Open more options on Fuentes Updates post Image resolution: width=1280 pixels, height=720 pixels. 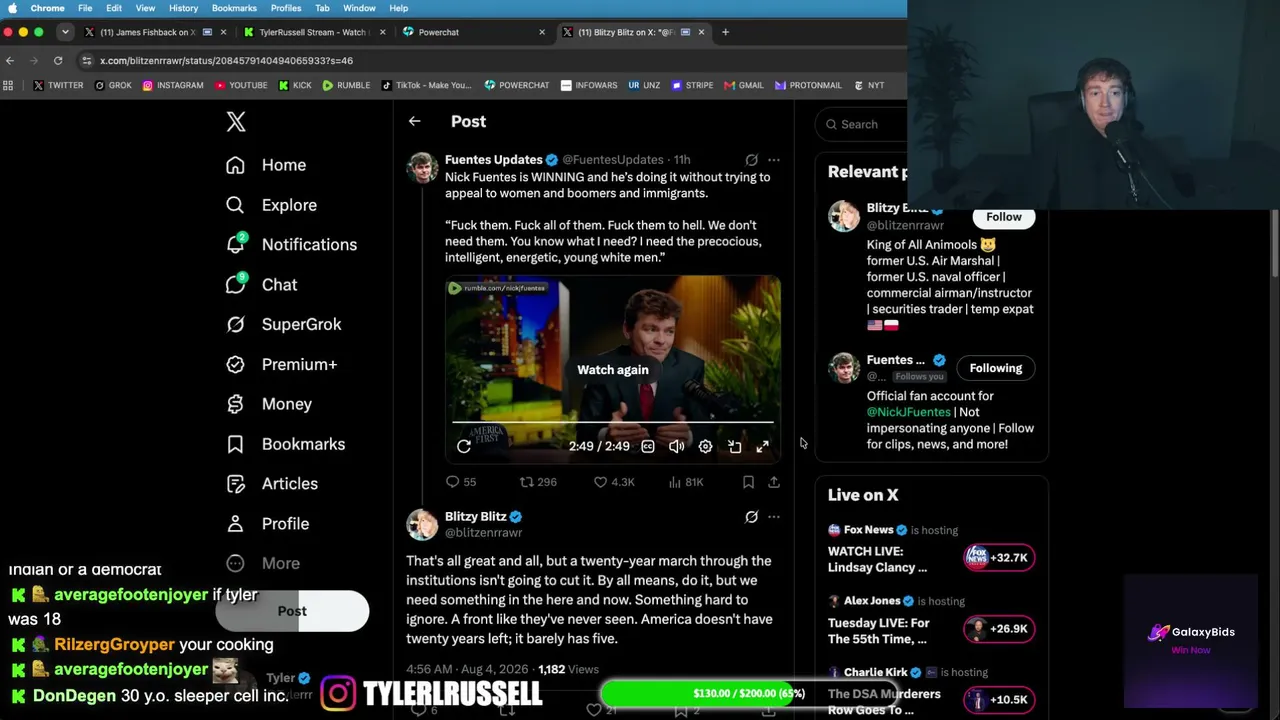(x=774, y=160)
